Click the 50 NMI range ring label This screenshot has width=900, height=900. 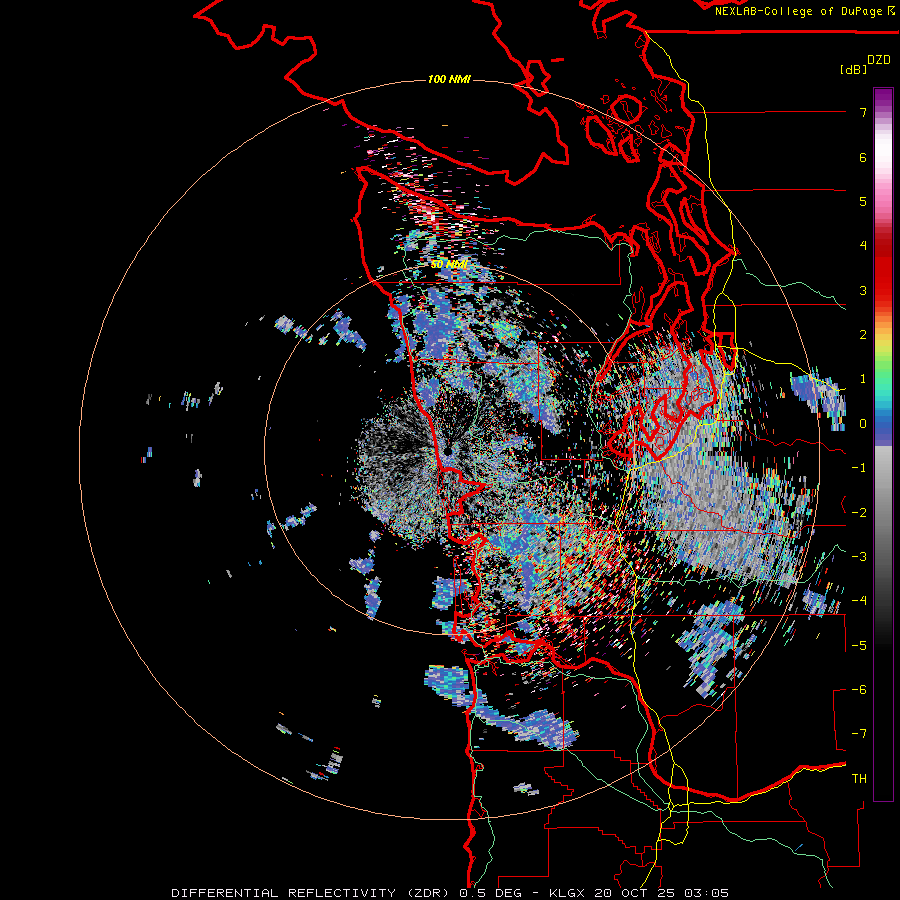(449, 265)
